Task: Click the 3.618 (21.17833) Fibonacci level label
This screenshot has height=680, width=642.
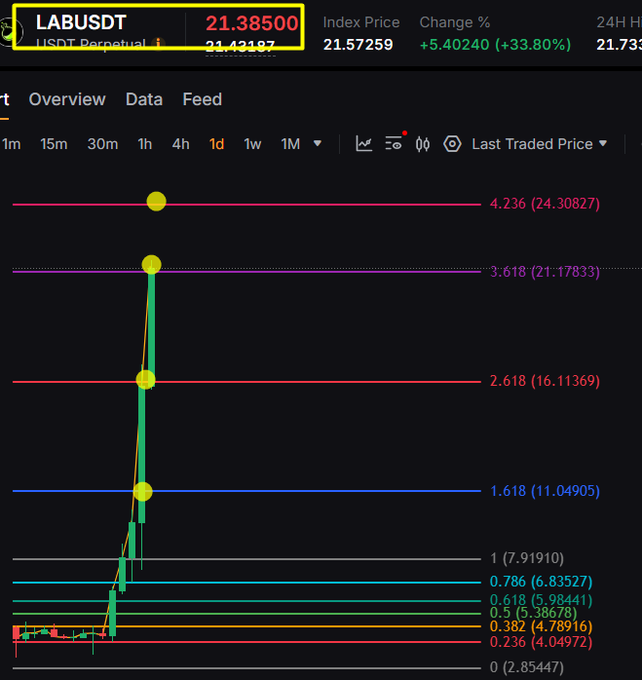Action: click(545, 272)
